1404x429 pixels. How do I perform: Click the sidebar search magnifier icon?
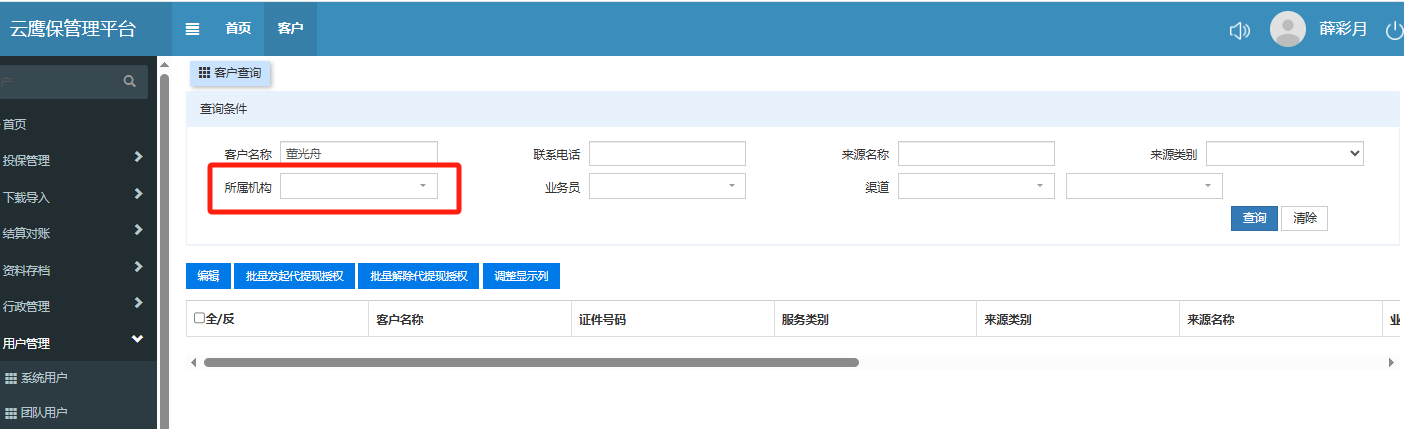[129, 81]
